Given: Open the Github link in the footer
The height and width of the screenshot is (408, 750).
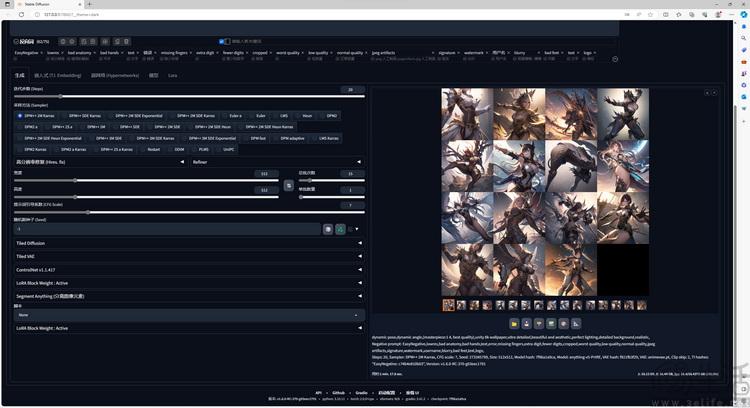Looking at the screenshot, I should [338, 393].
